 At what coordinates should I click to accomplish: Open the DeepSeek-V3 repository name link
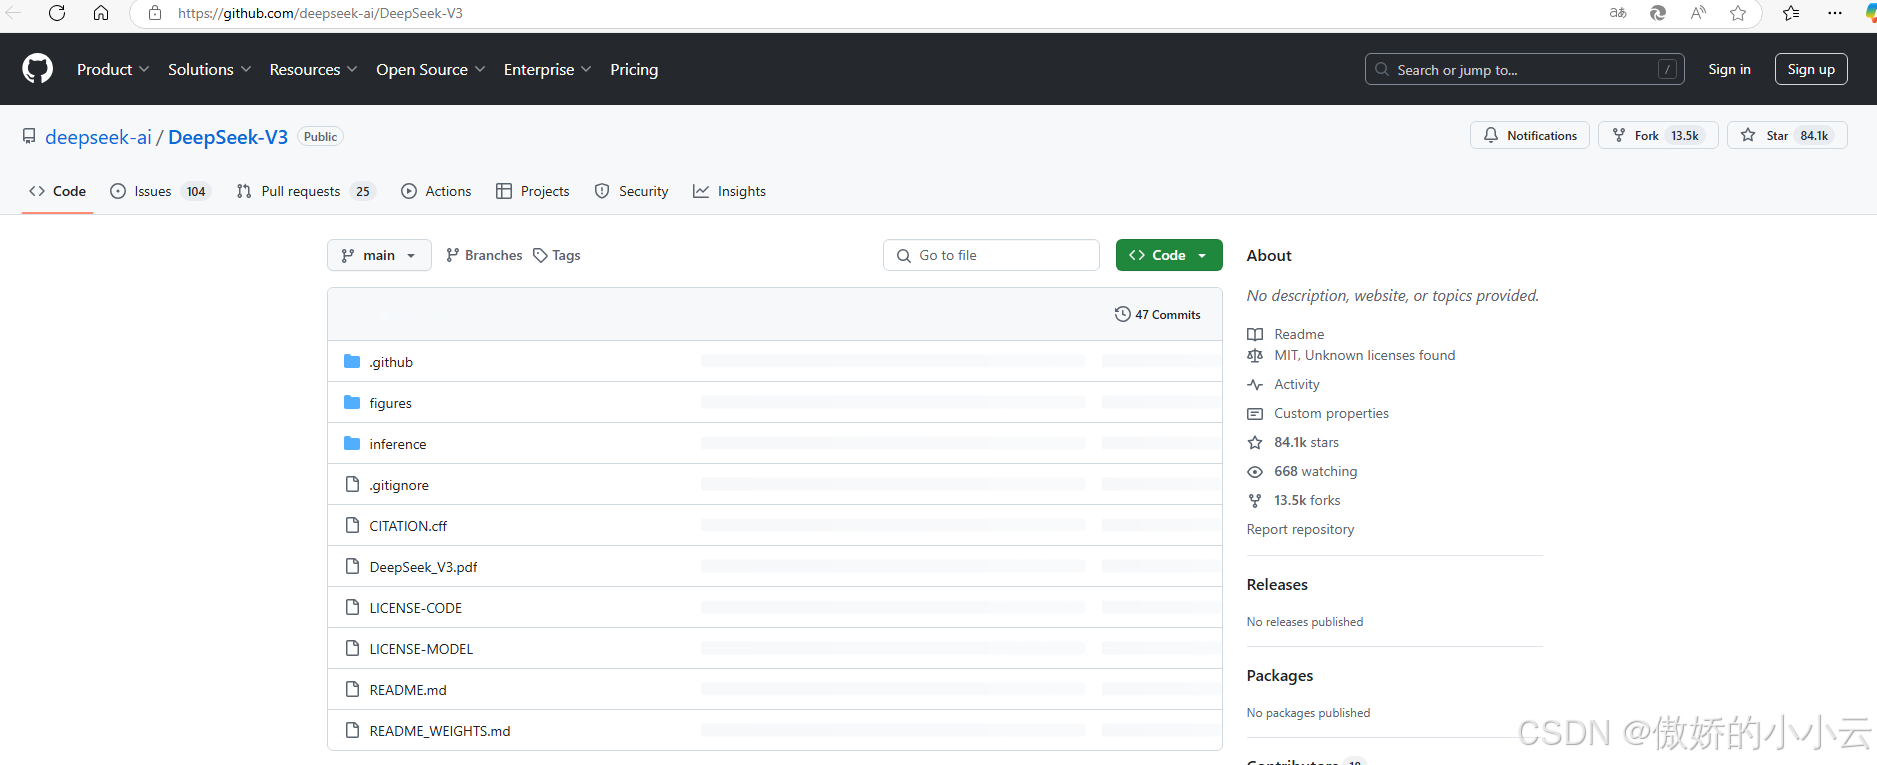pyautogui.click(x=228, y=137)
